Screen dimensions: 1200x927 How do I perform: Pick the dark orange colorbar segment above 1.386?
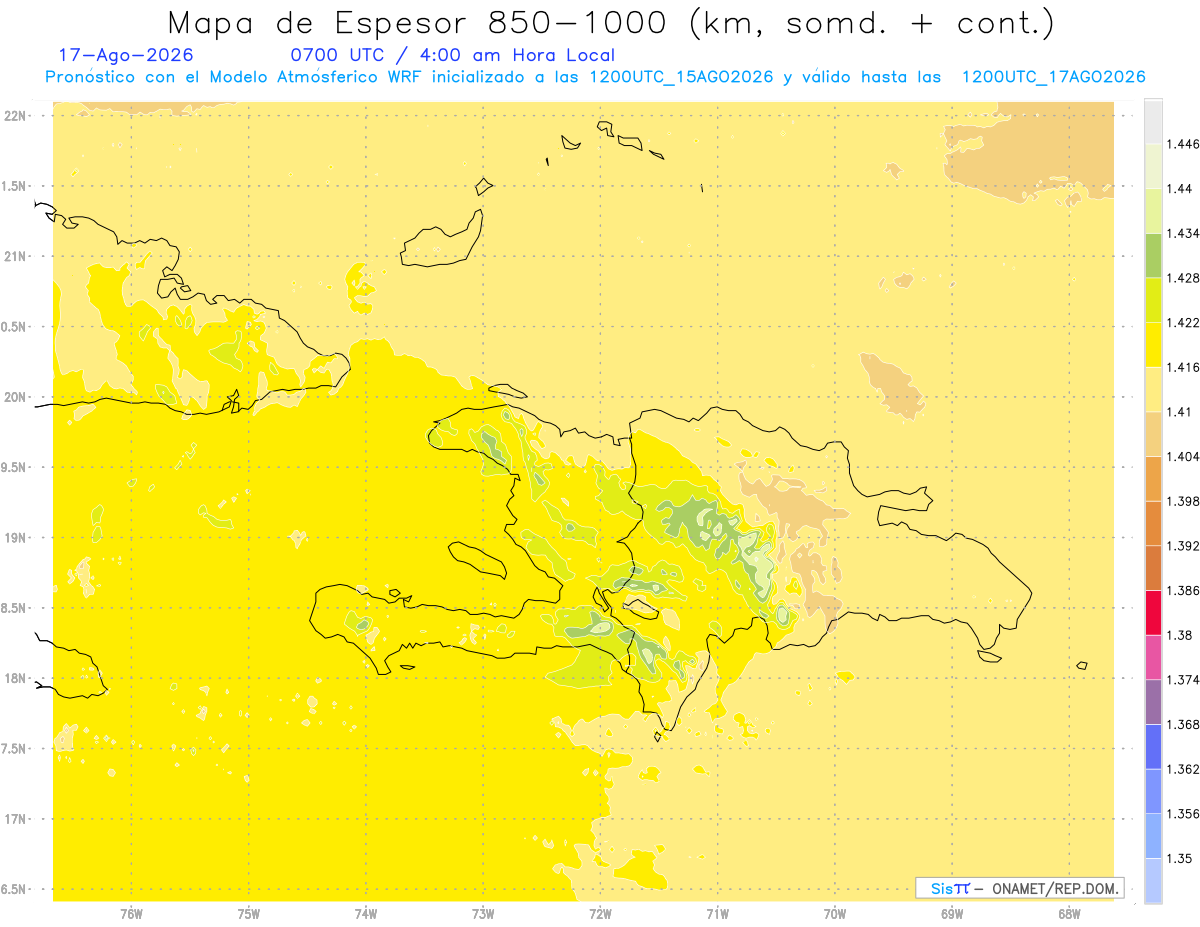coord(1153,568)
